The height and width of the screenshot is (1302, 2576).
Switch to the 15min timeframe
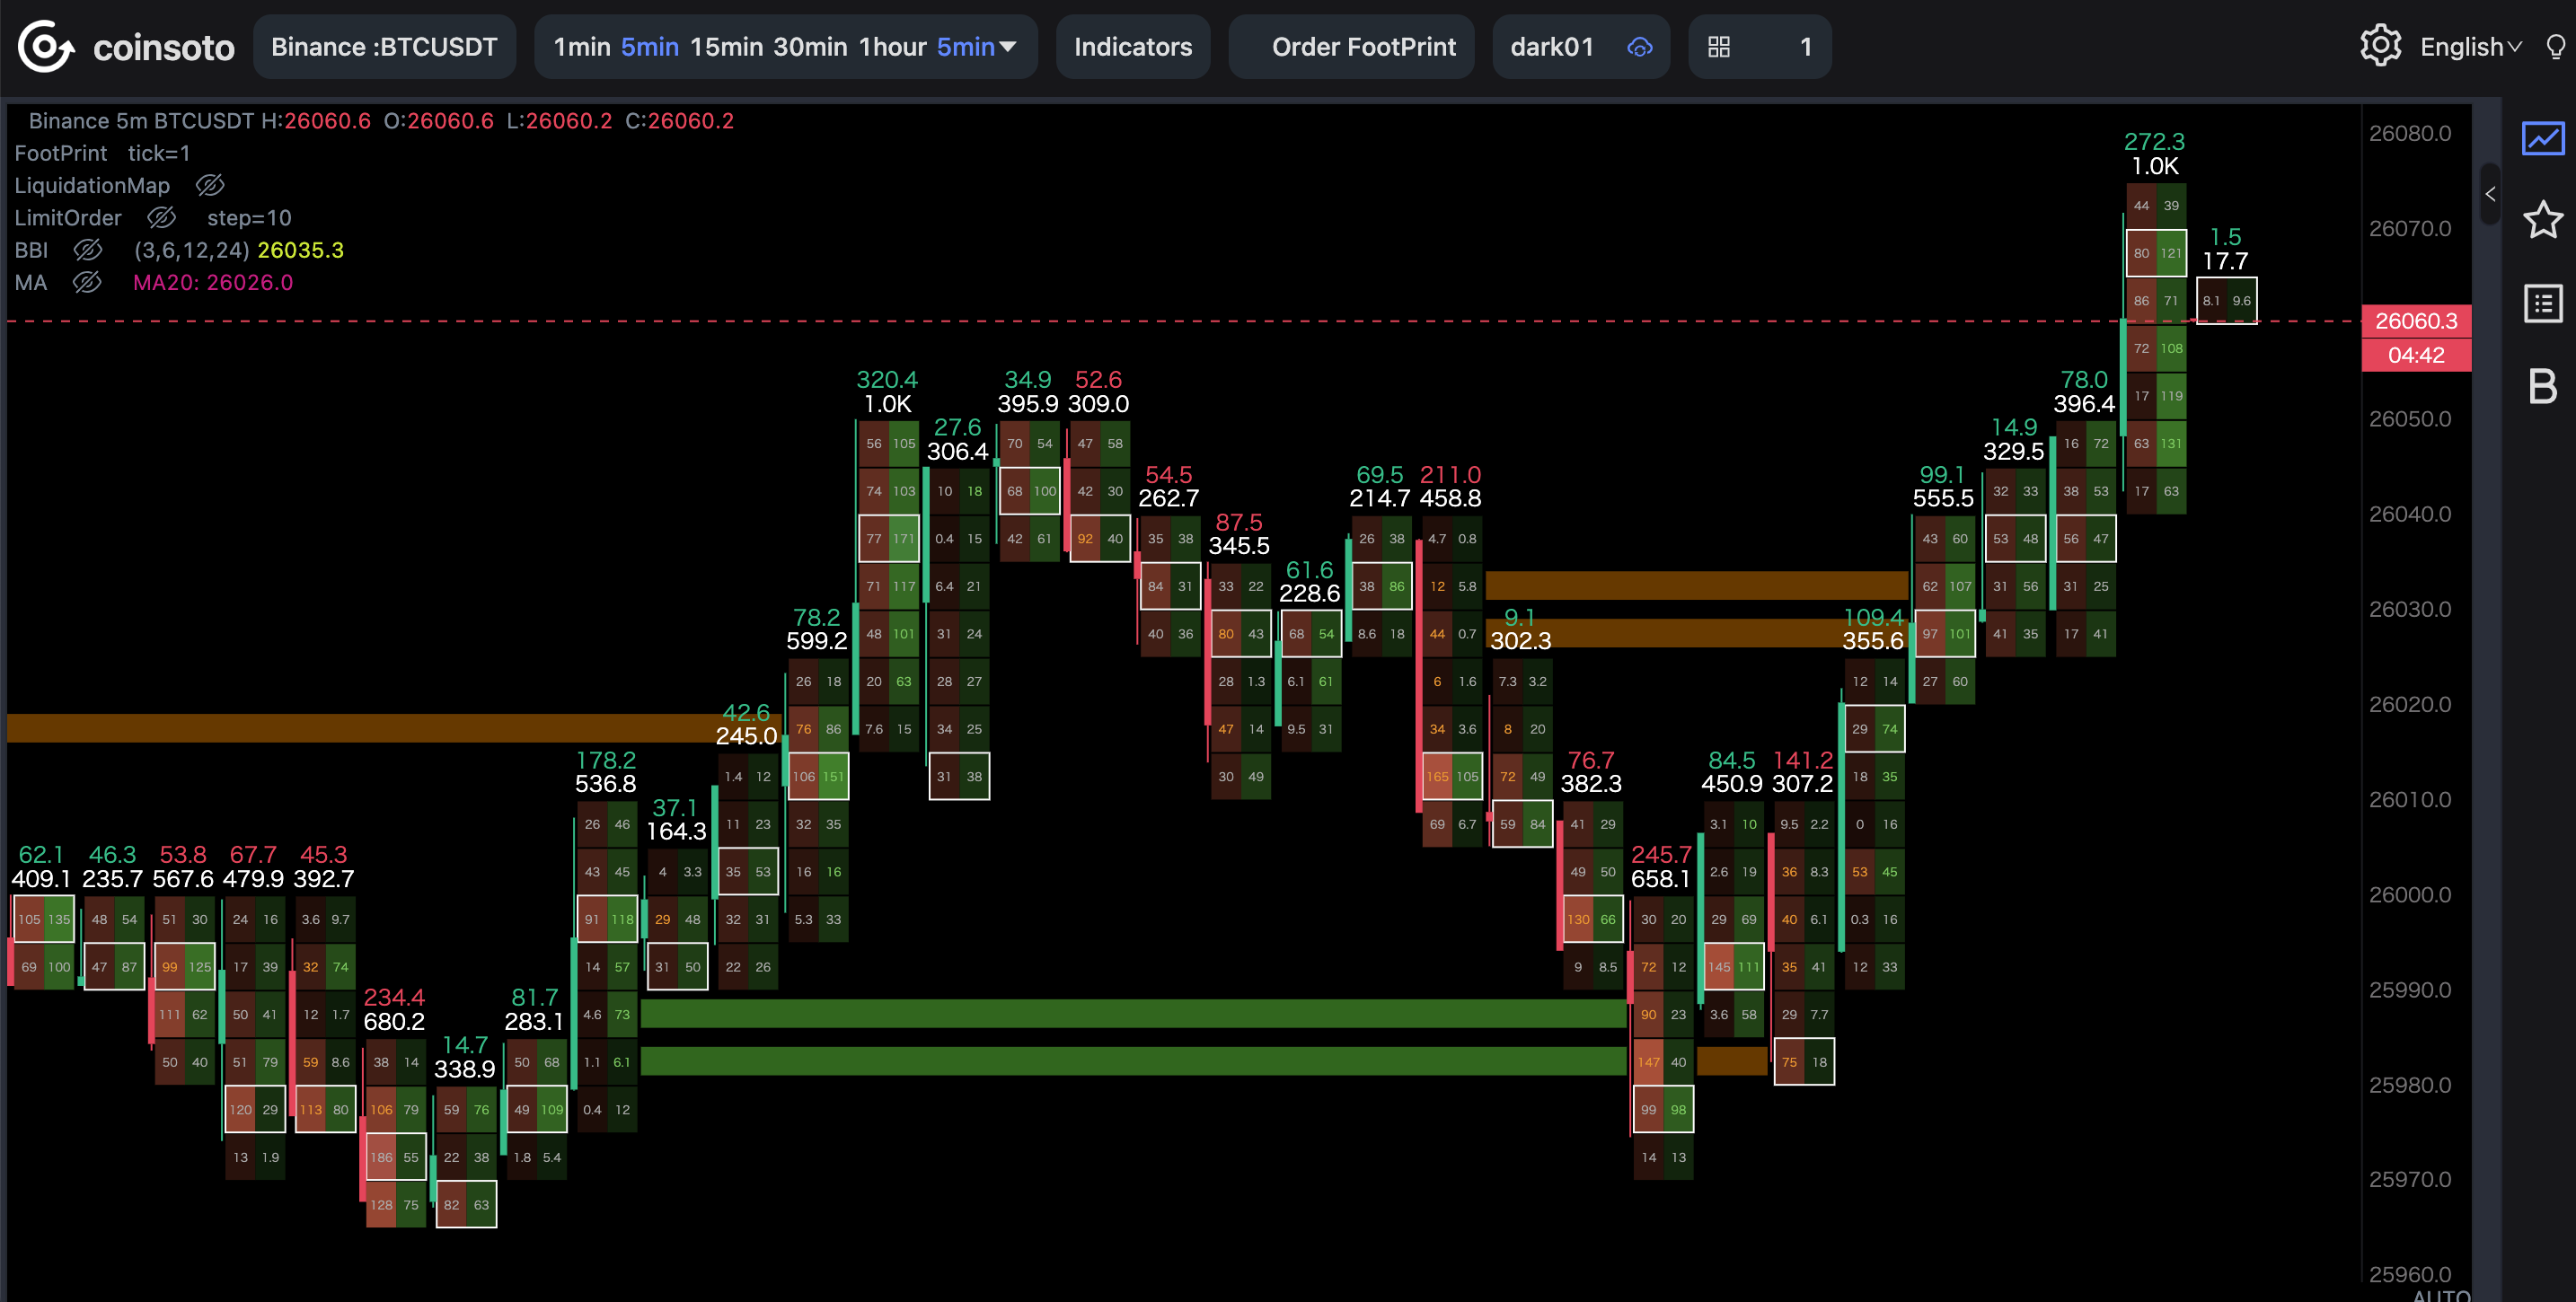tap(726, 47)
